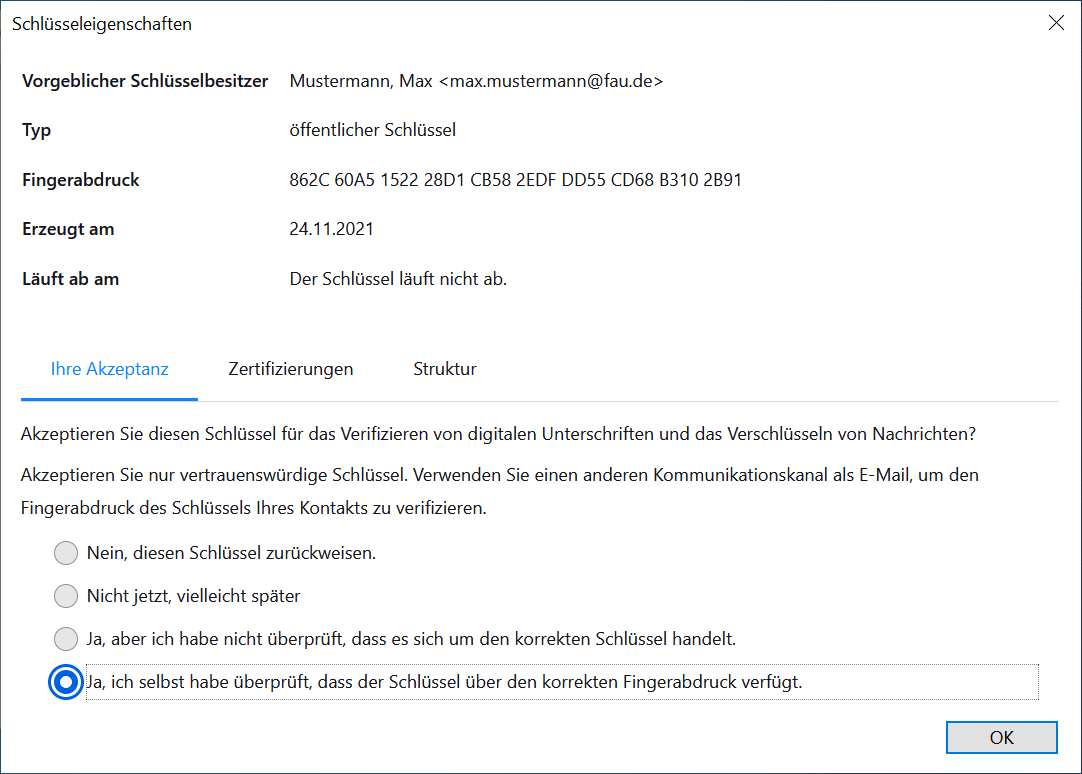Pick 'Ja, ich selbst habe überprüft' radio button
The height and width of the screenshot is (774, 1082).
[x=66, y=682]
